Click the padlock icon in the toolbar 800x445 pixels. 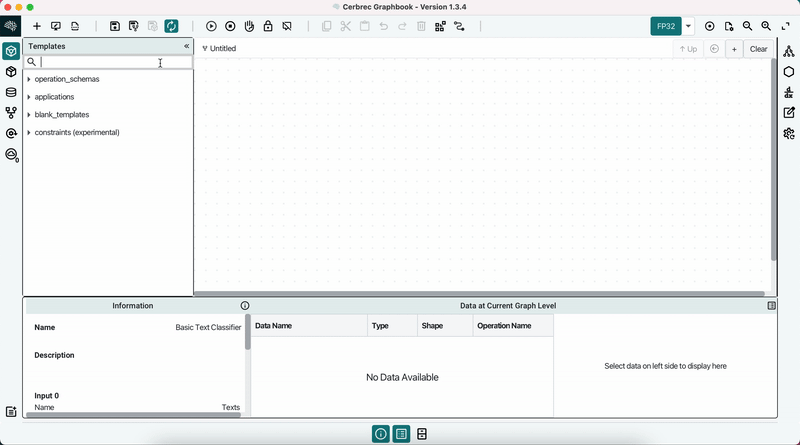(x=268, y=26)
